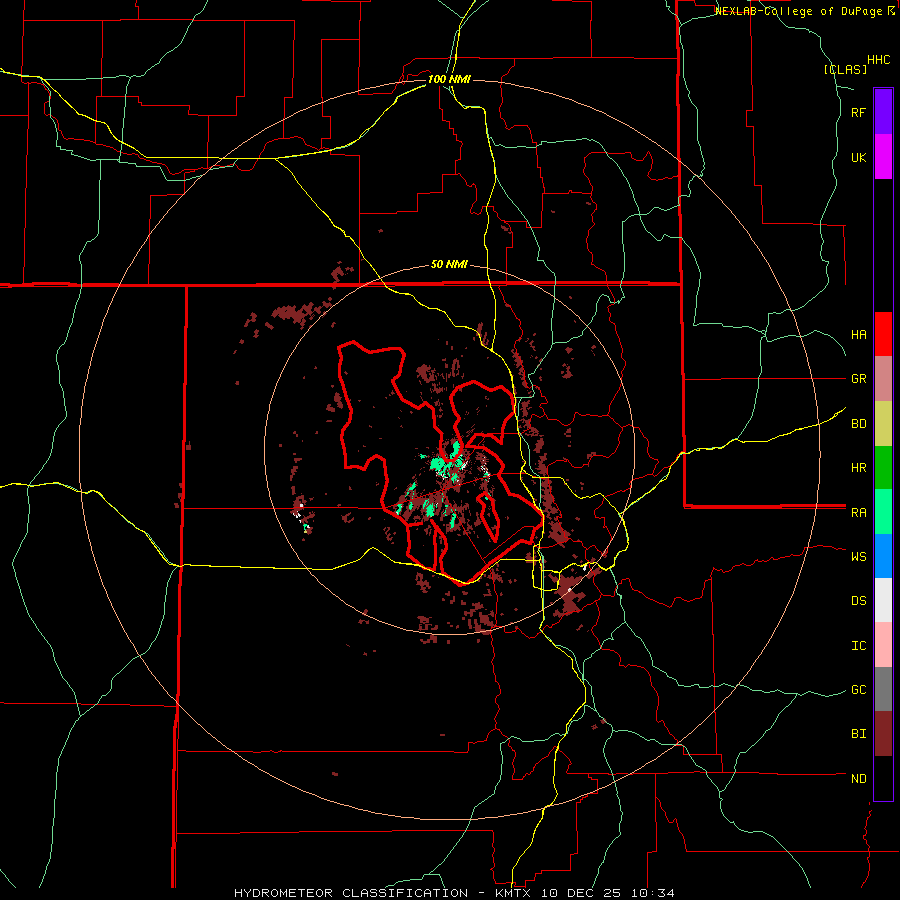This screenshot has height=900, width=900.
Task: Click the BD legend label
Action: (x=858, y=424)
